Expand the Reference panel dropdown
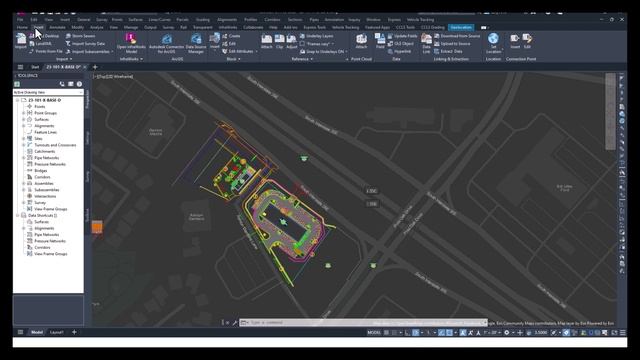 [302, 59]
